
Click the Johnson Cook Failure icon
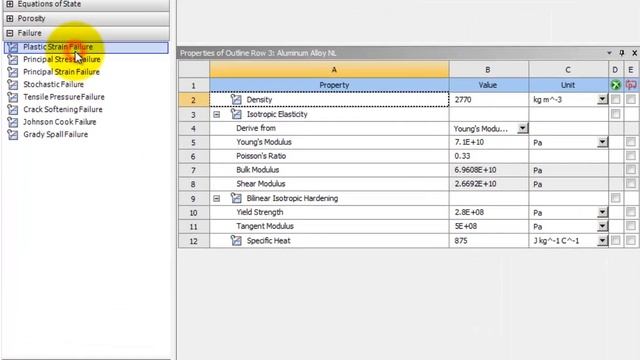pos(13,122)
